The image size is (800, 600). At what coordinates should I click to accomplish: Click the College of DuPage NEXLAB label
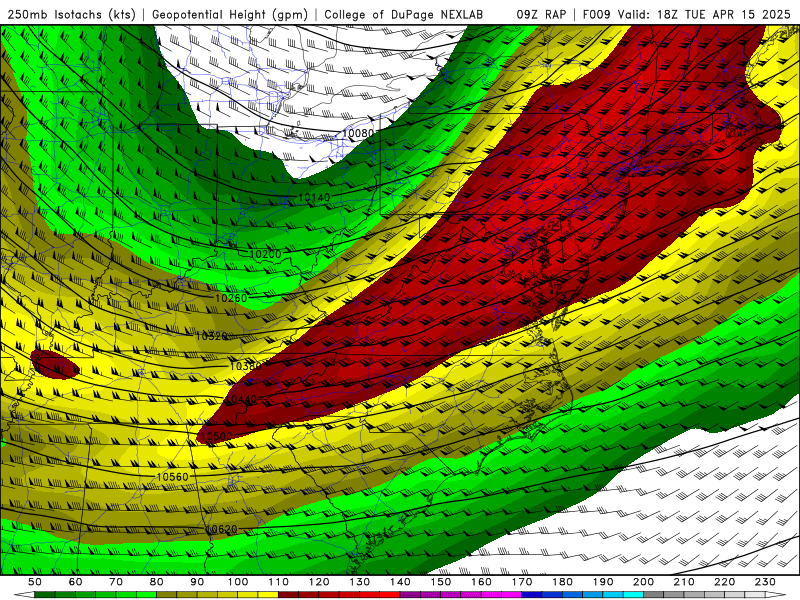pyautogui.click(x=403, y=15)
